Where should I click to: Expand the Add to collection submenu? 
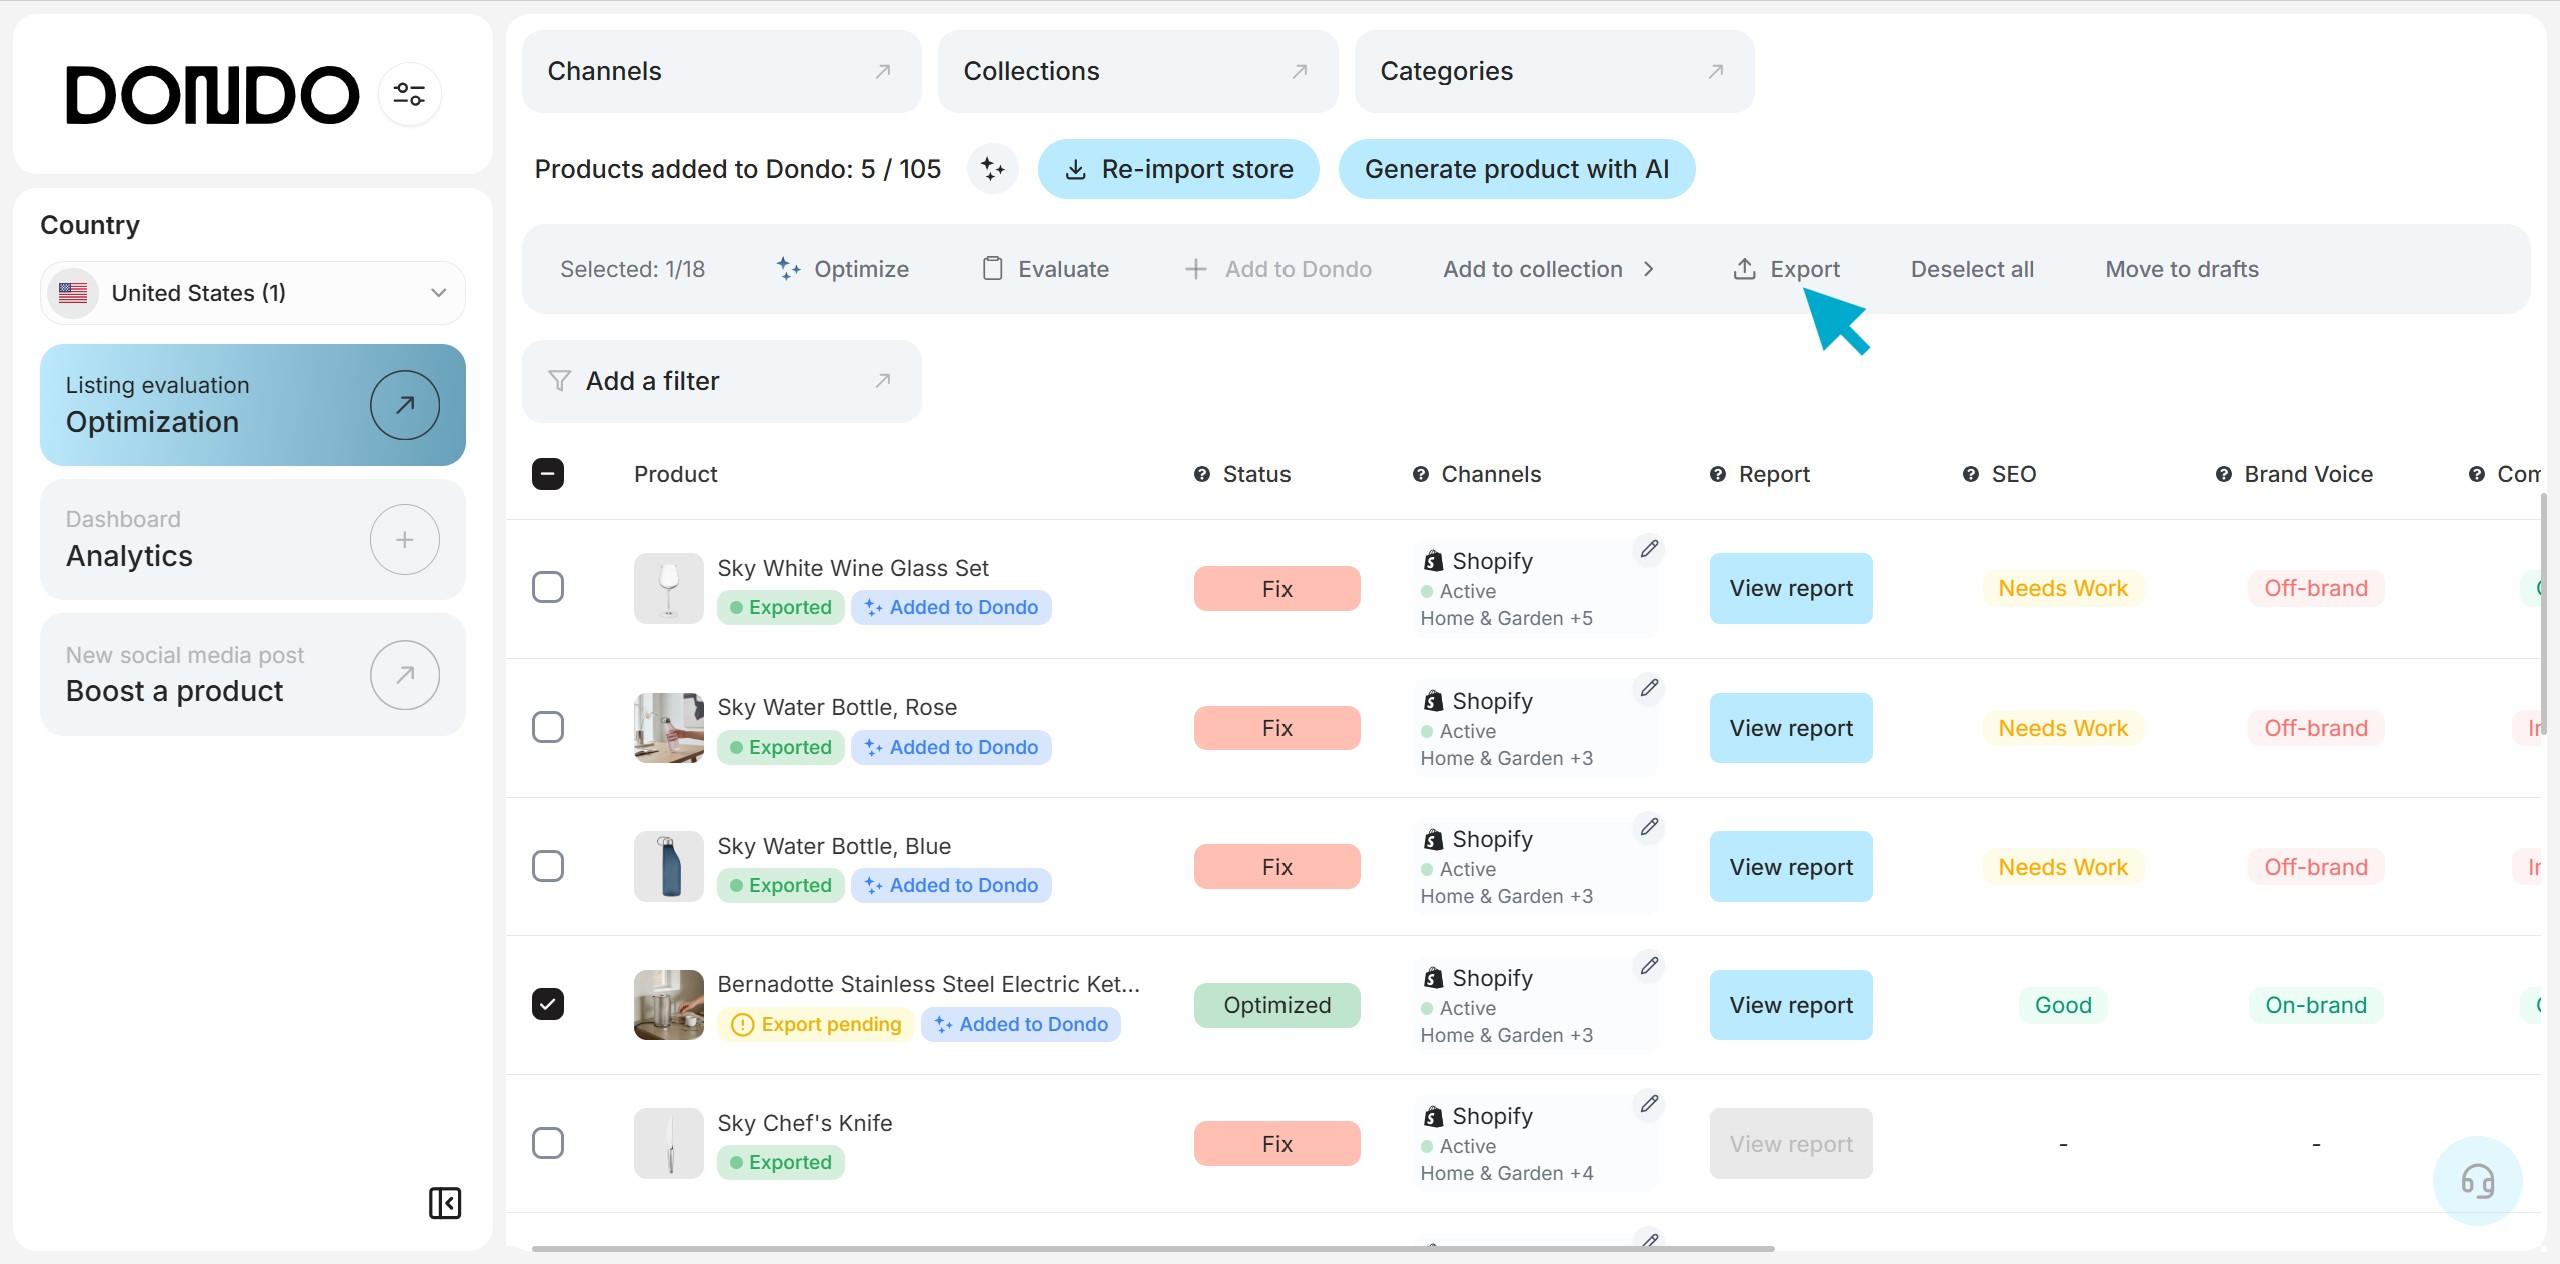[x=1548, y=269]
